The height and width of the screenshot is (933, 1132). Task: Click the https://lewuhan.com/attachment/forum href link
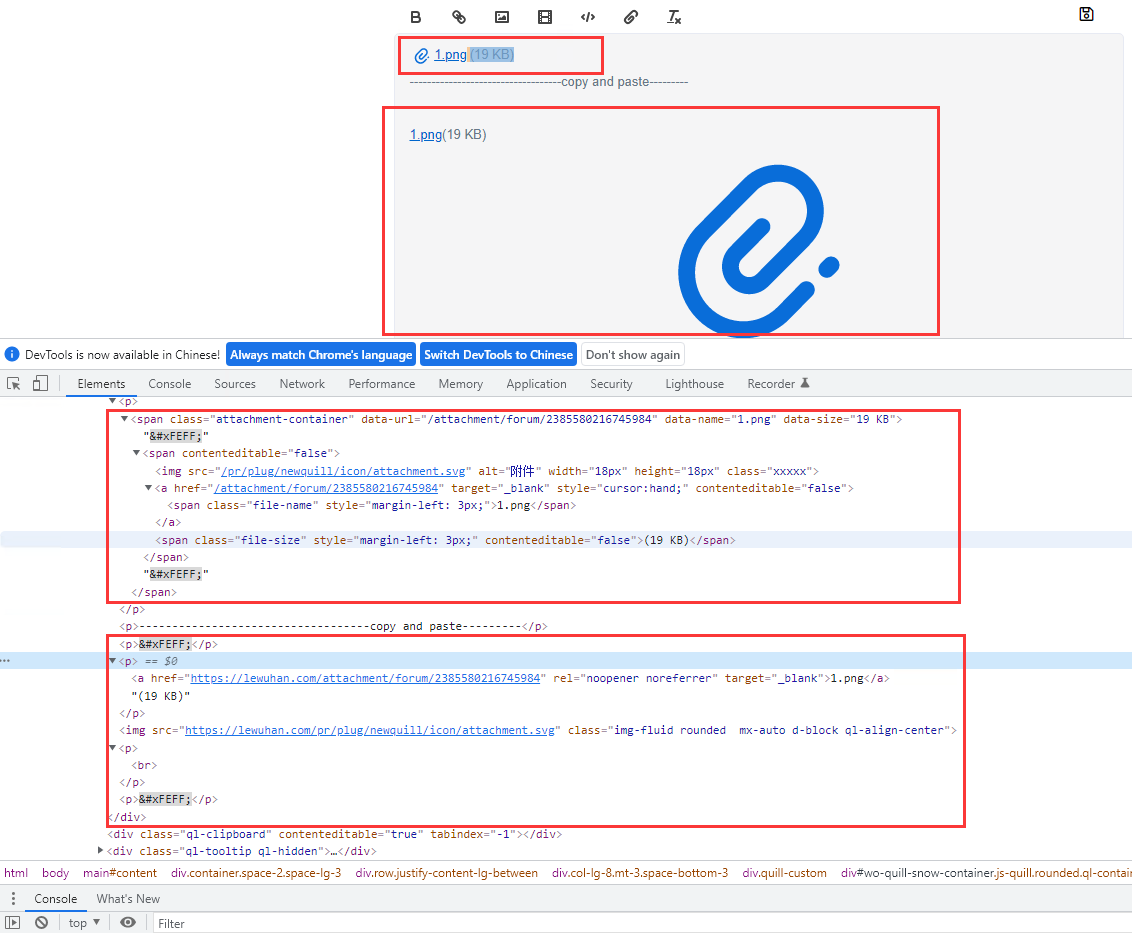[365, 678]
